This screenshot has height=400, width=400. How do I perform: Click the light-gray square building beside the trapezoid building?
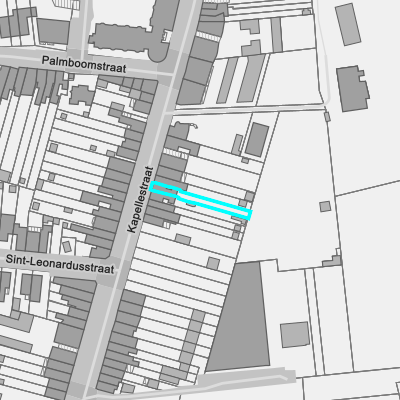[295, 335]
